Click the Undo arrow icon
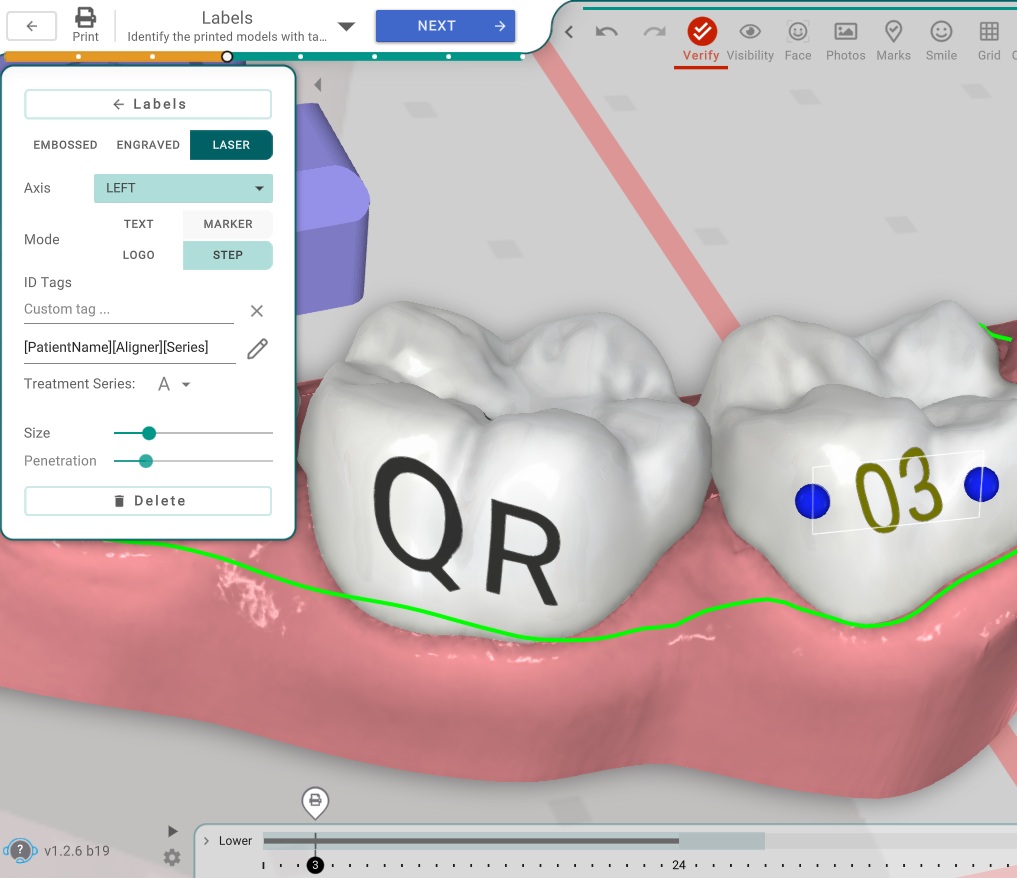 (606, 32)
